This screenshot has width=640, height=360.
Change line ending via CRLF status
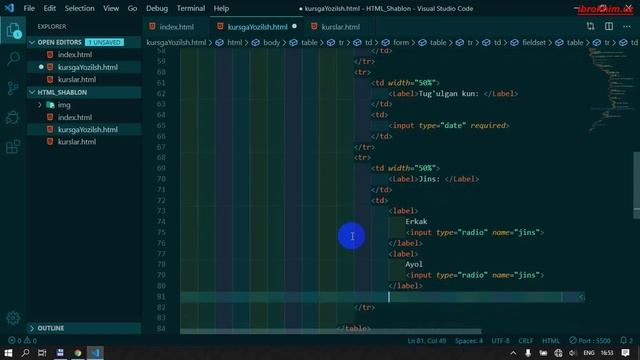pyautogui.click(x=526, y=340)
